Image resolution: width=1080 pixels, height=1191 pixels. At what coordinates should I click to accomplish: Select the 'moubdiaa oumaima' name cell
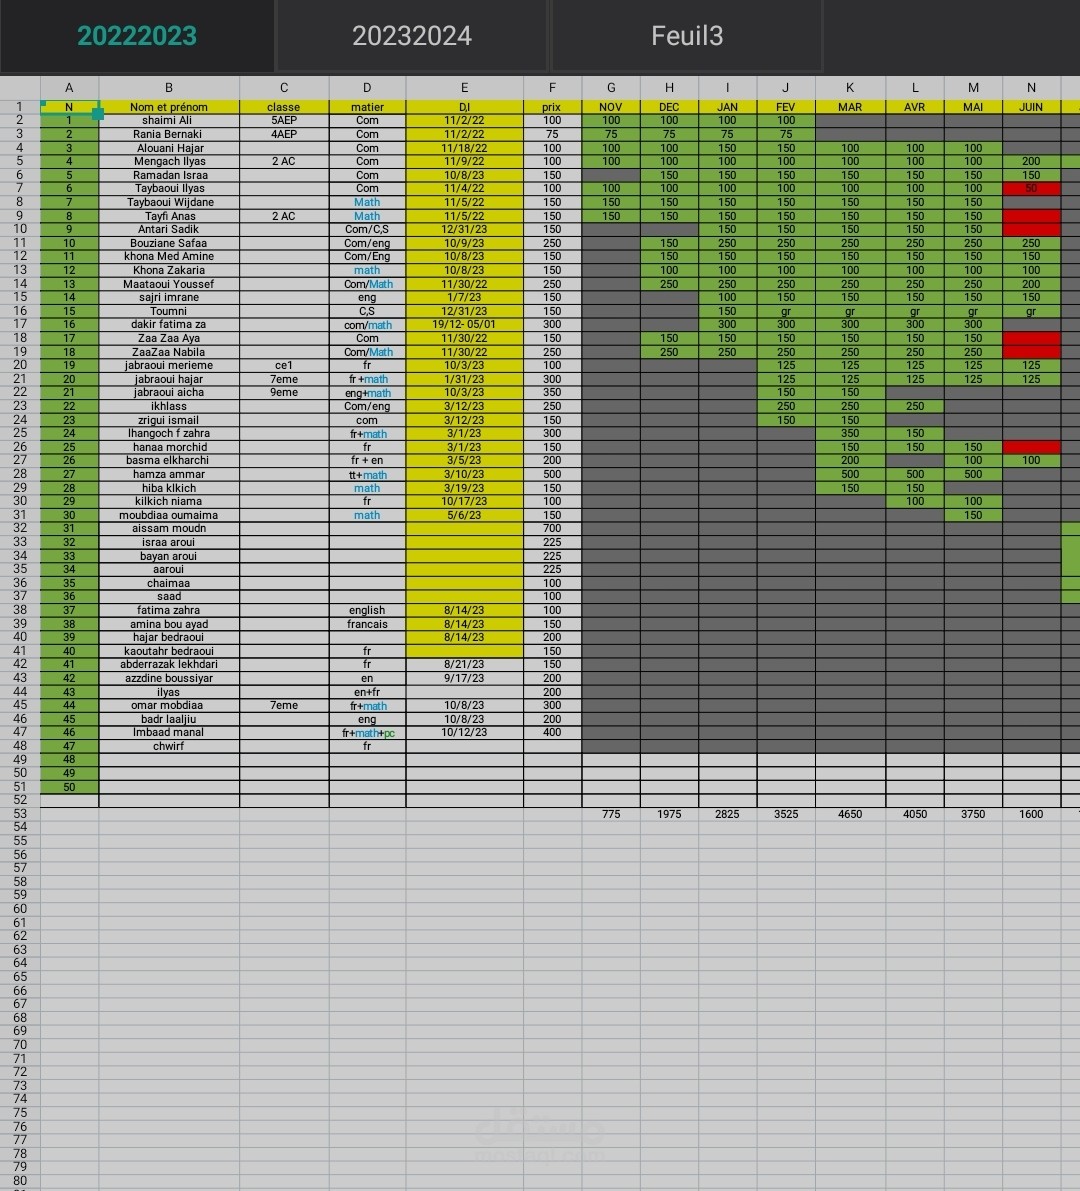pyautogui.click(x=169, y=515)
